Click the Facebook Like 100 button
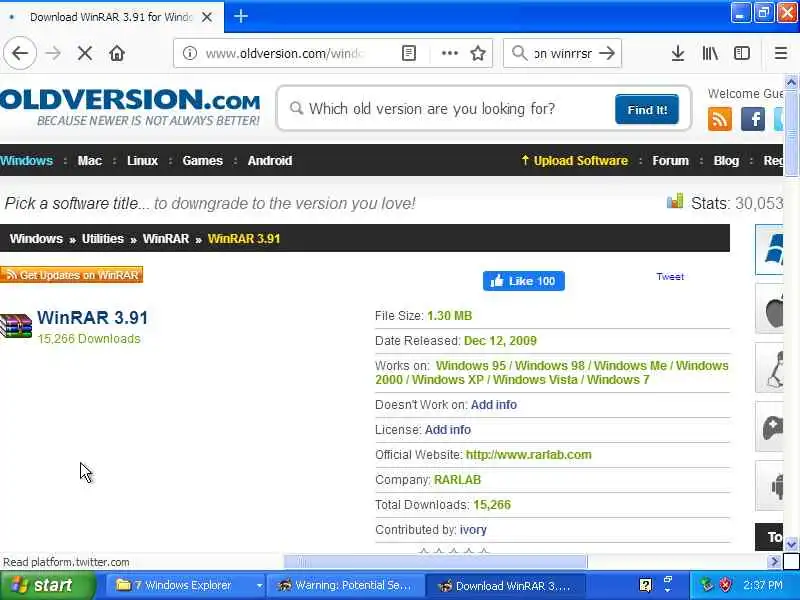Image resolution: width=800 pixels, height=600 pixels. 524,281
